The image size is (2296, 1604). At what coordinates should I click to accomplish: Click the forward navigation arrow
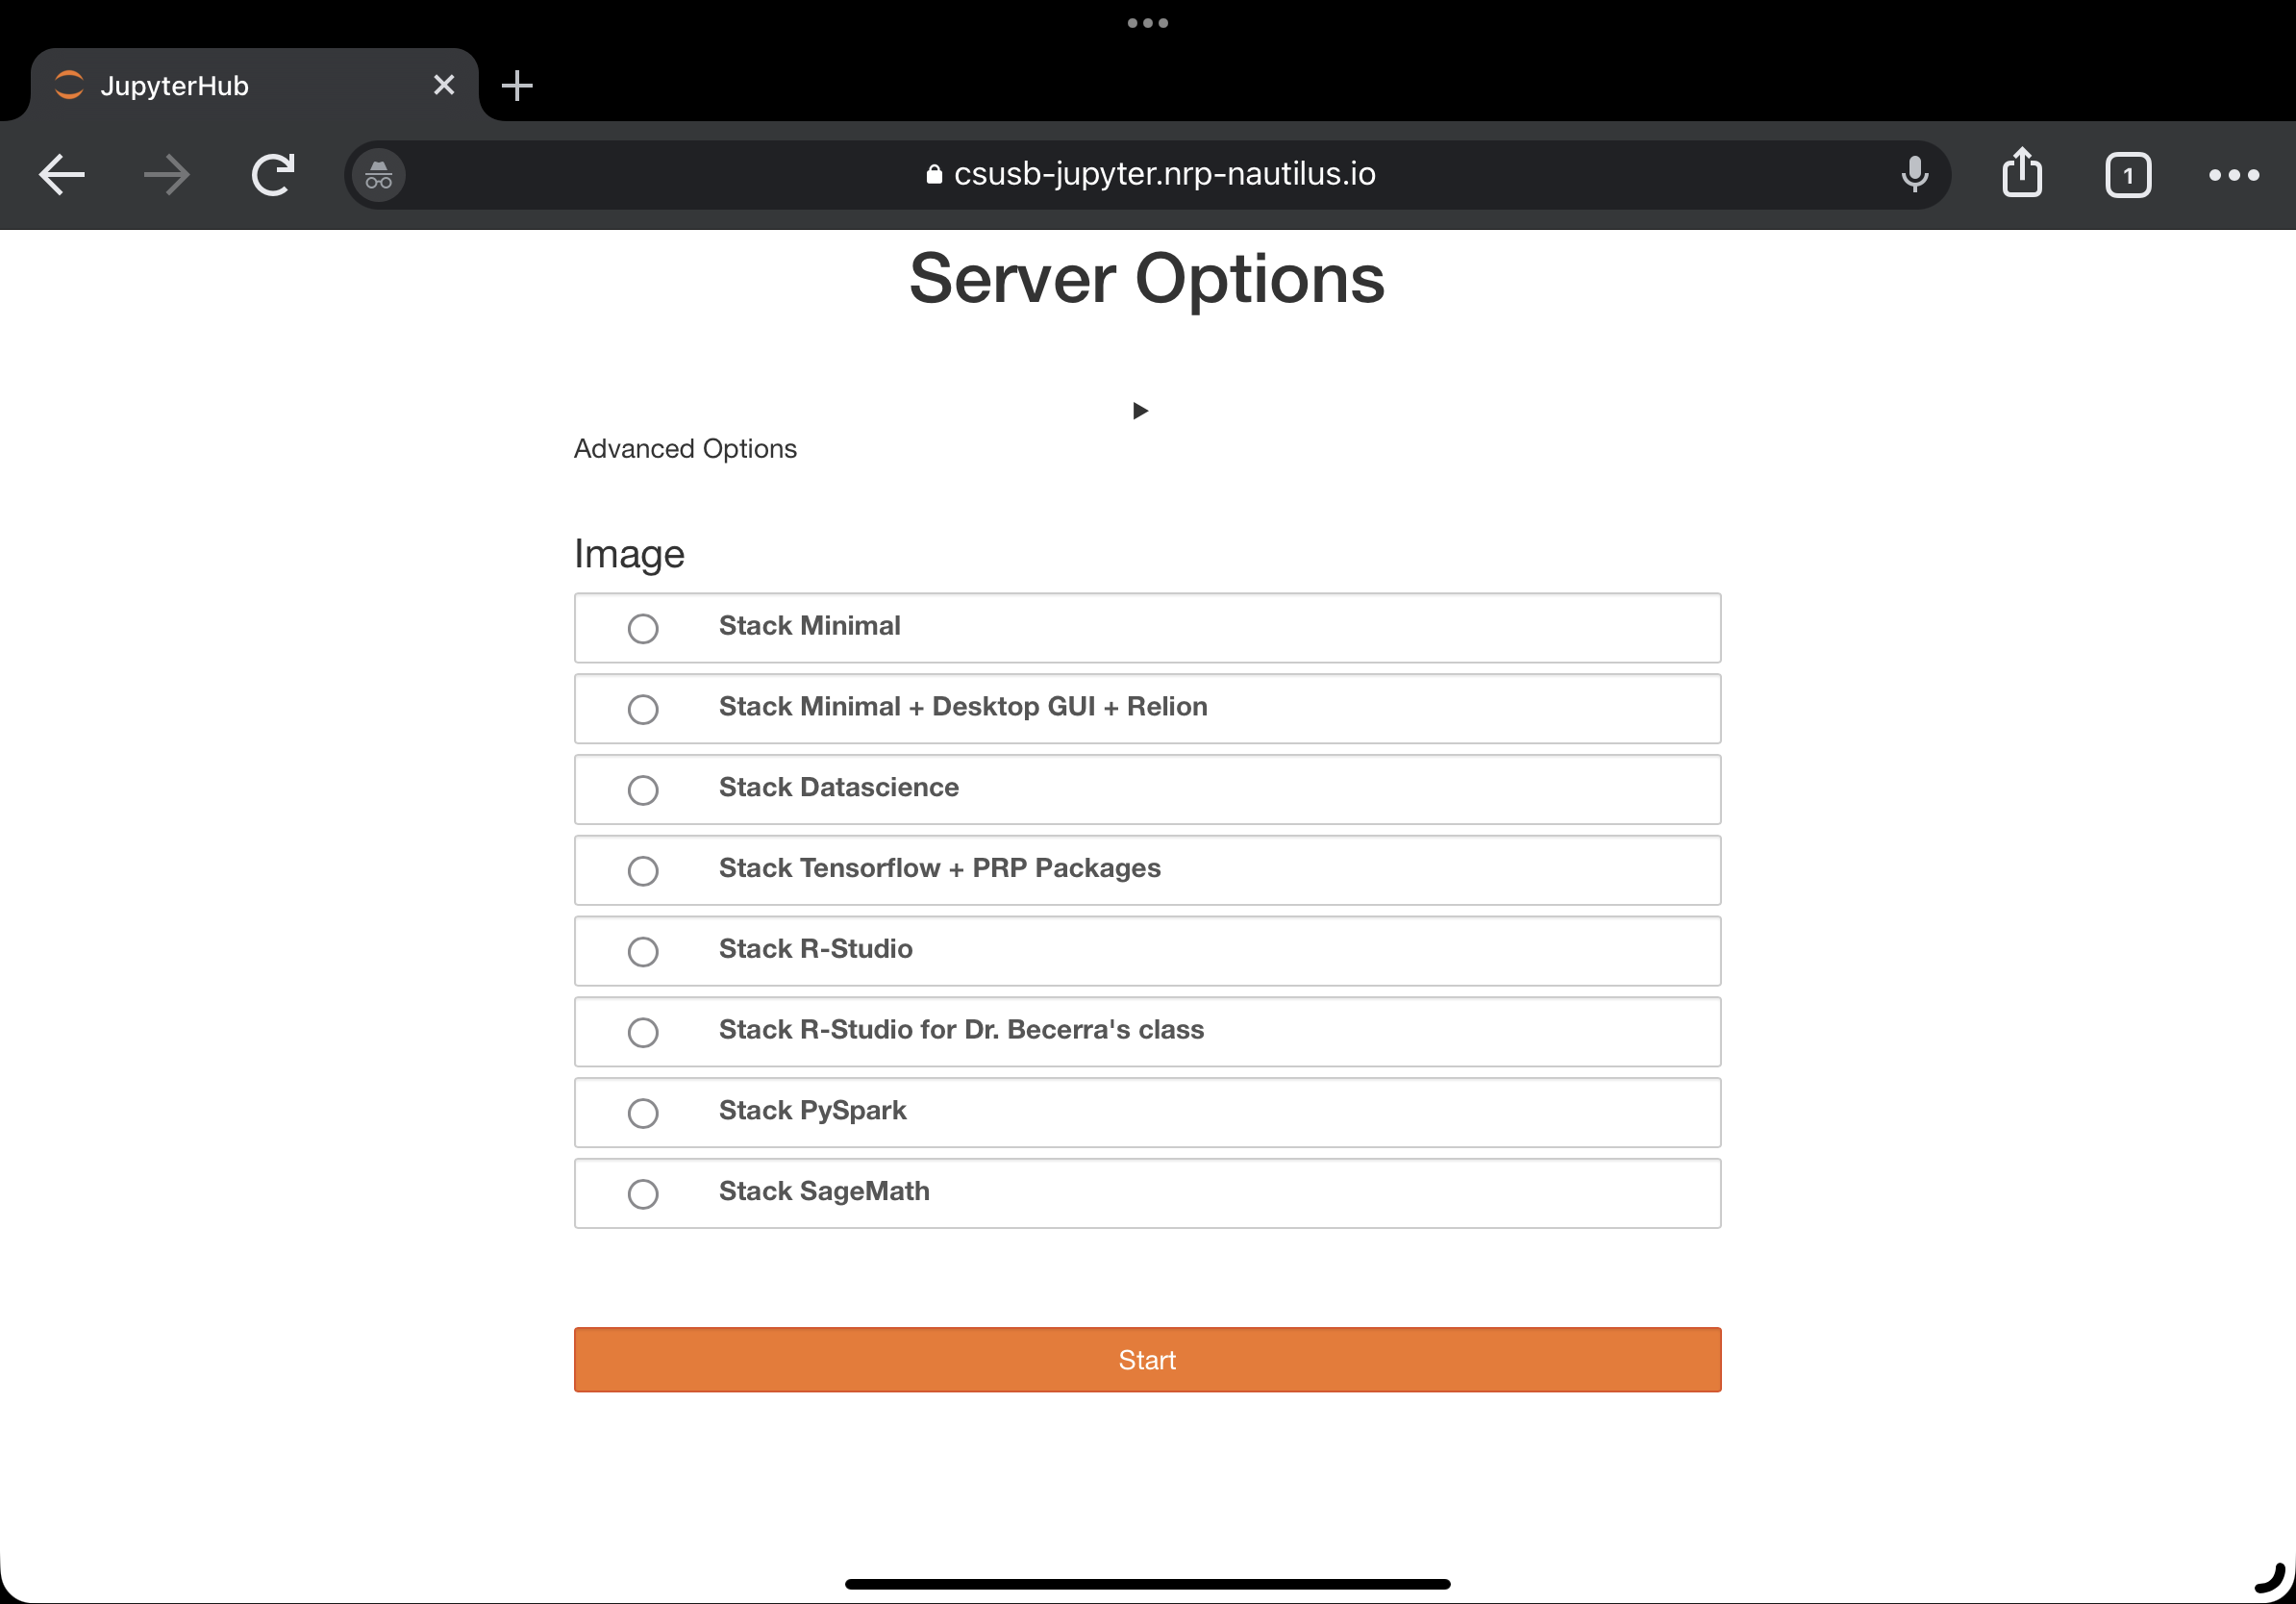166,175
